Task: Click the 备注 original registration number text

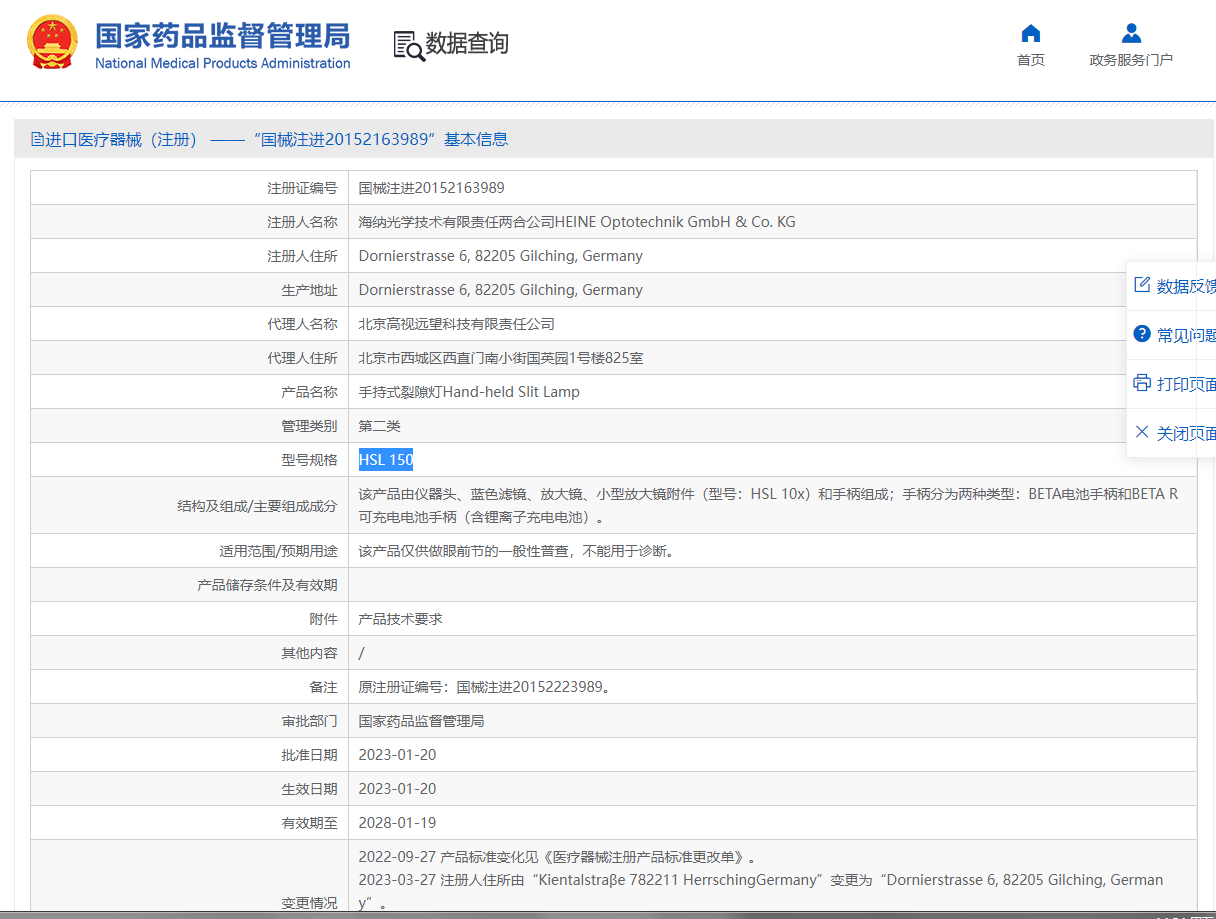Action: pos(484,687)
